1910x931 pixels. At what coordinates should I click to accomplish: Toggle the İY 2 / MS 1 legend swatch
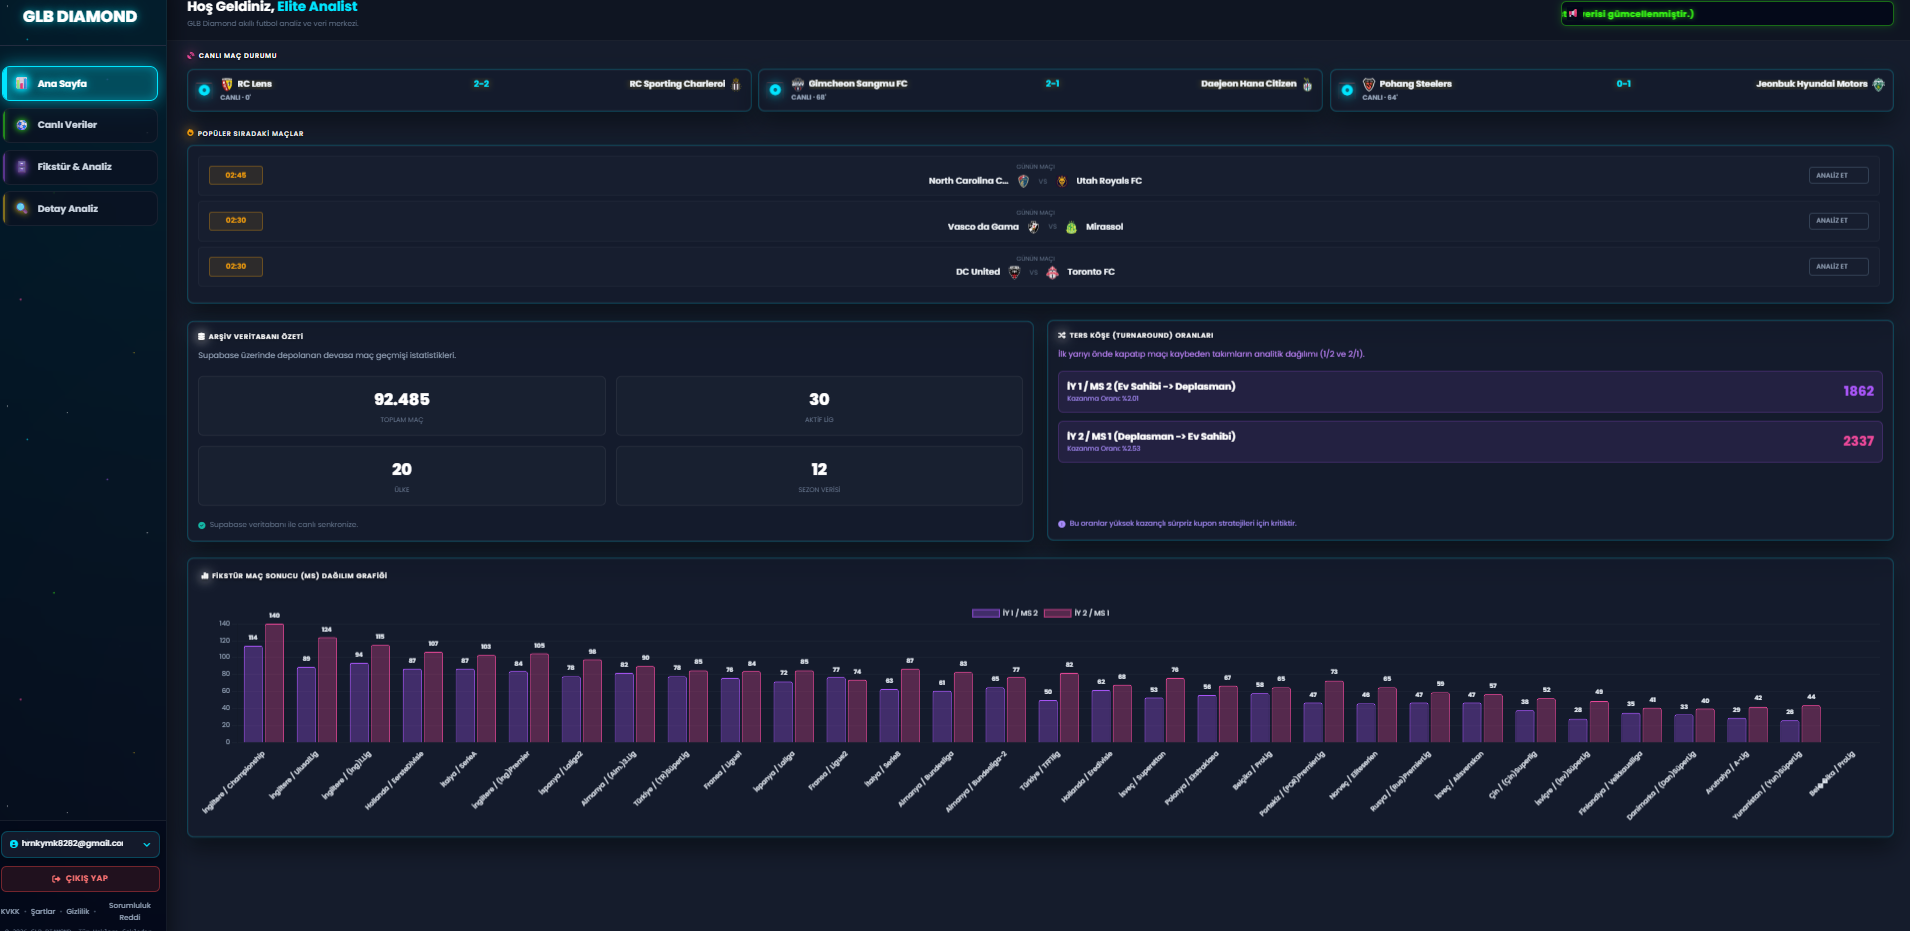(1058, 613)
